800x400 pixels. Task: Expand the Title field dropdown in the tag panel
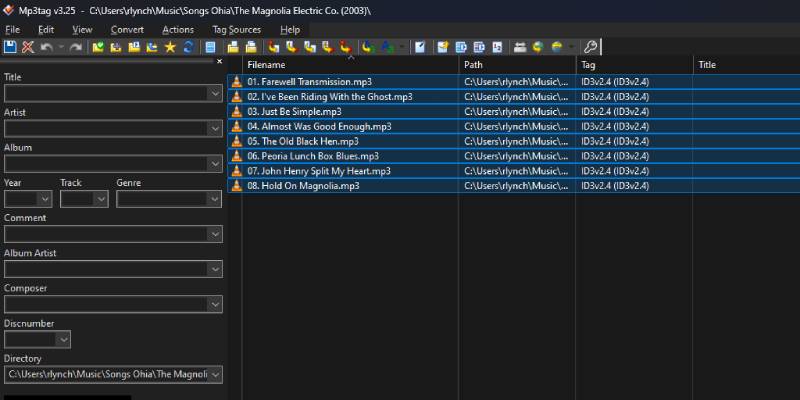[215, 94]
